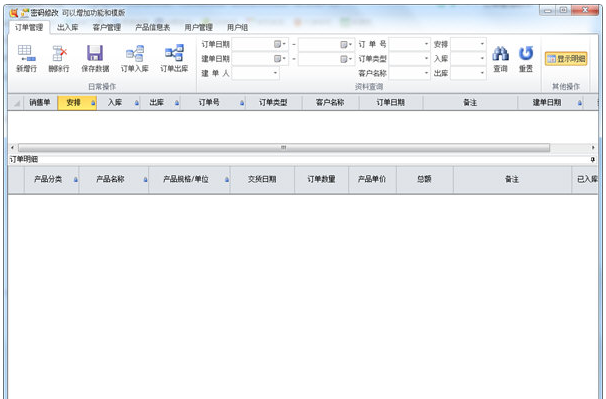The height and width of the screenshot is (399, 606).
Task: Expand the 安排 filter dropdown
Action: coord(482,44)
